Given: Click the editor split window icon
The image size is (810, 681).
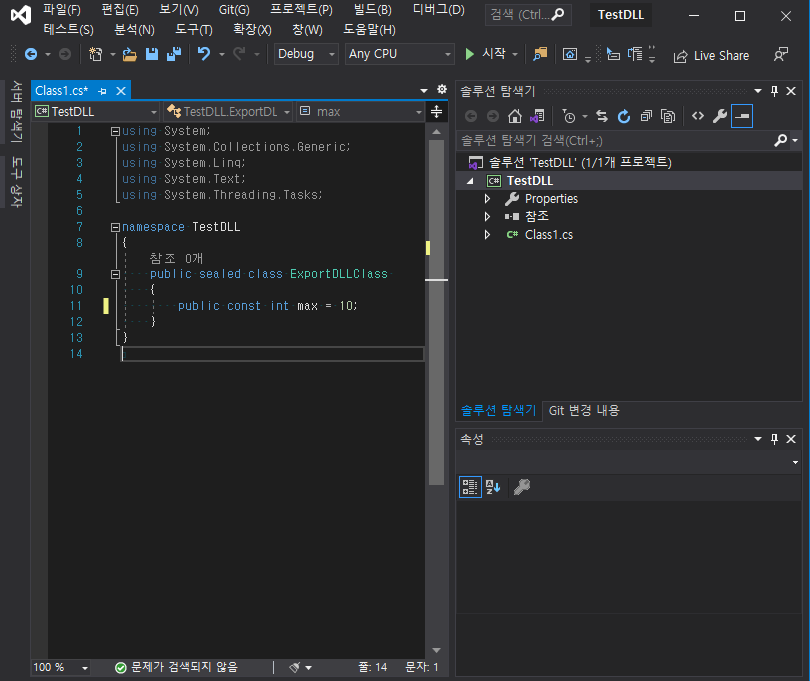Looking at the screenshot, I should coord(437,112).
